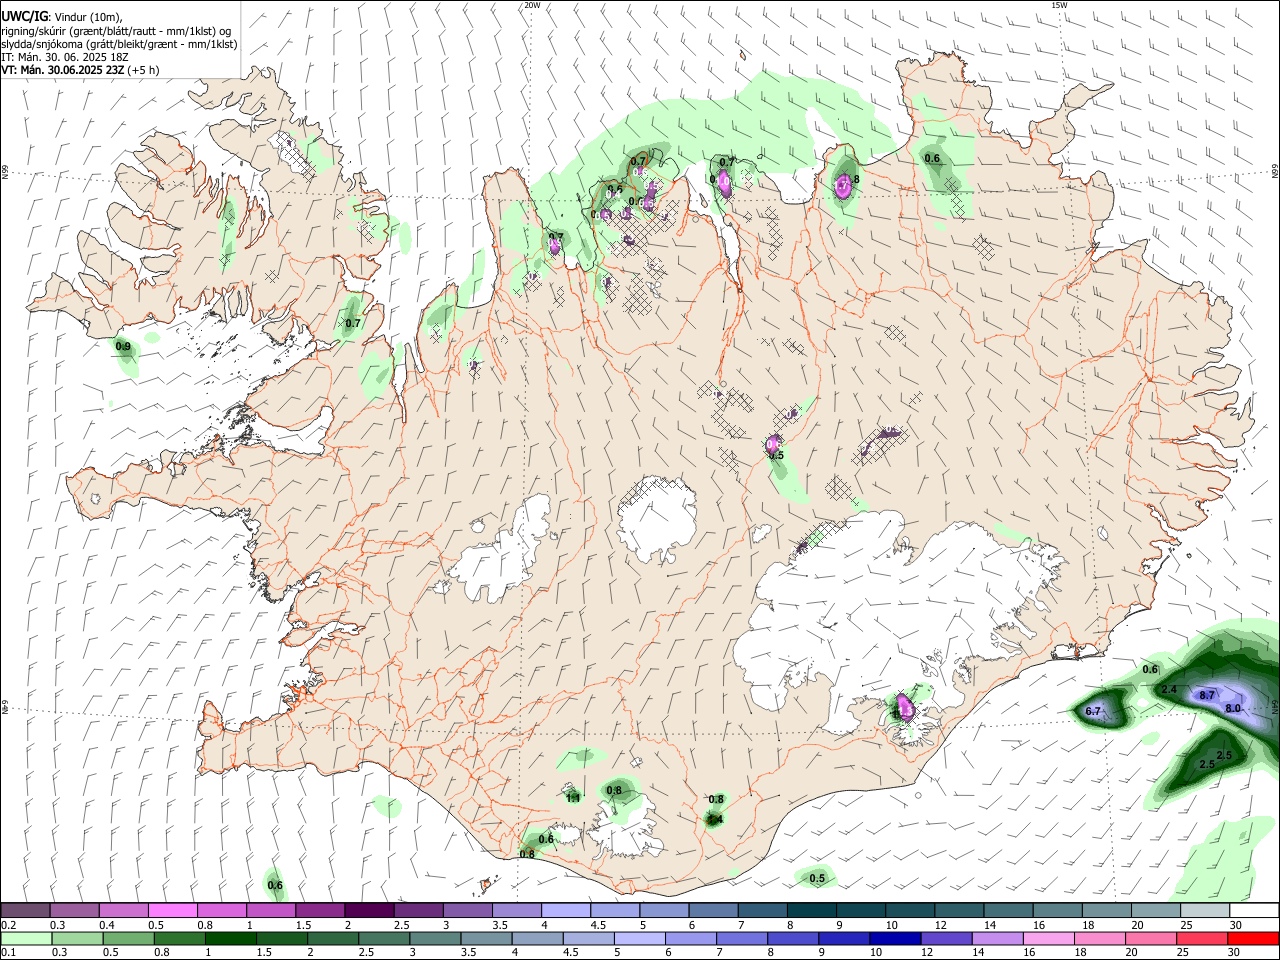Pick the pale green lower swatch starting at 0.1
The image size is (1280, 960).
(x=26, y=938)
